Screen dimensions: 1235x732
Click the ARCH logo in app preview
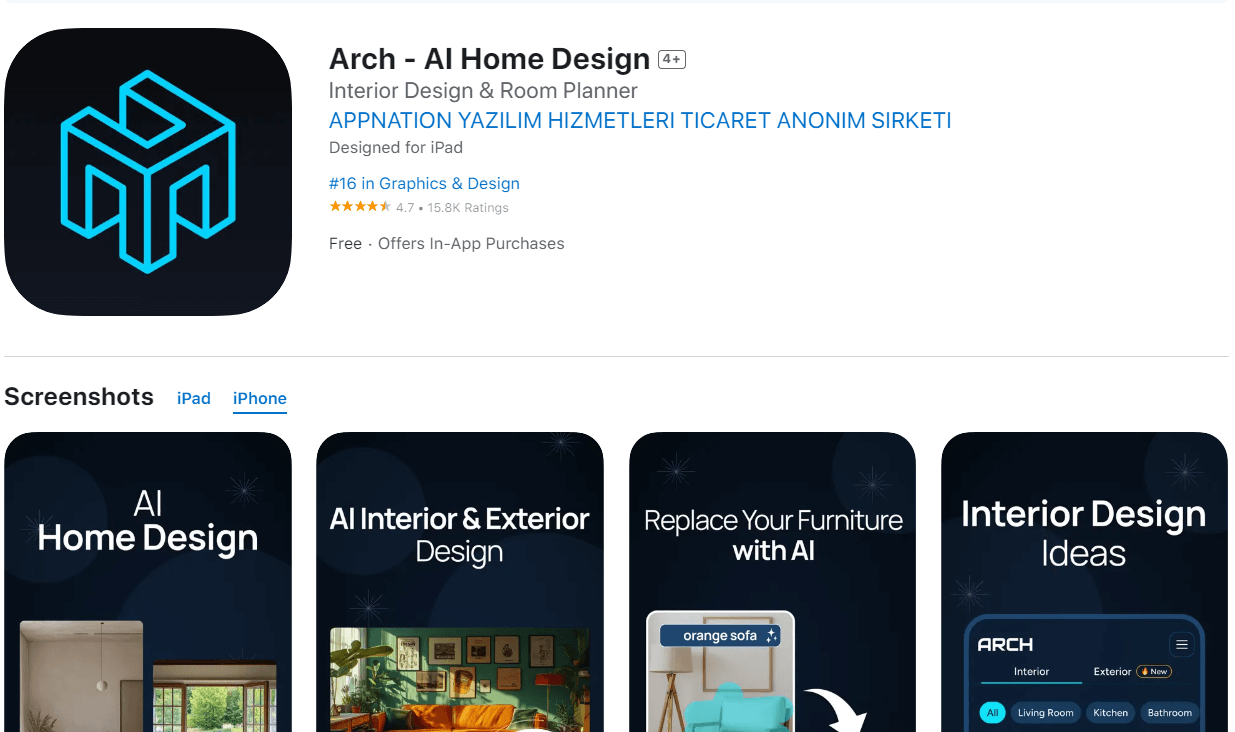1005,645
